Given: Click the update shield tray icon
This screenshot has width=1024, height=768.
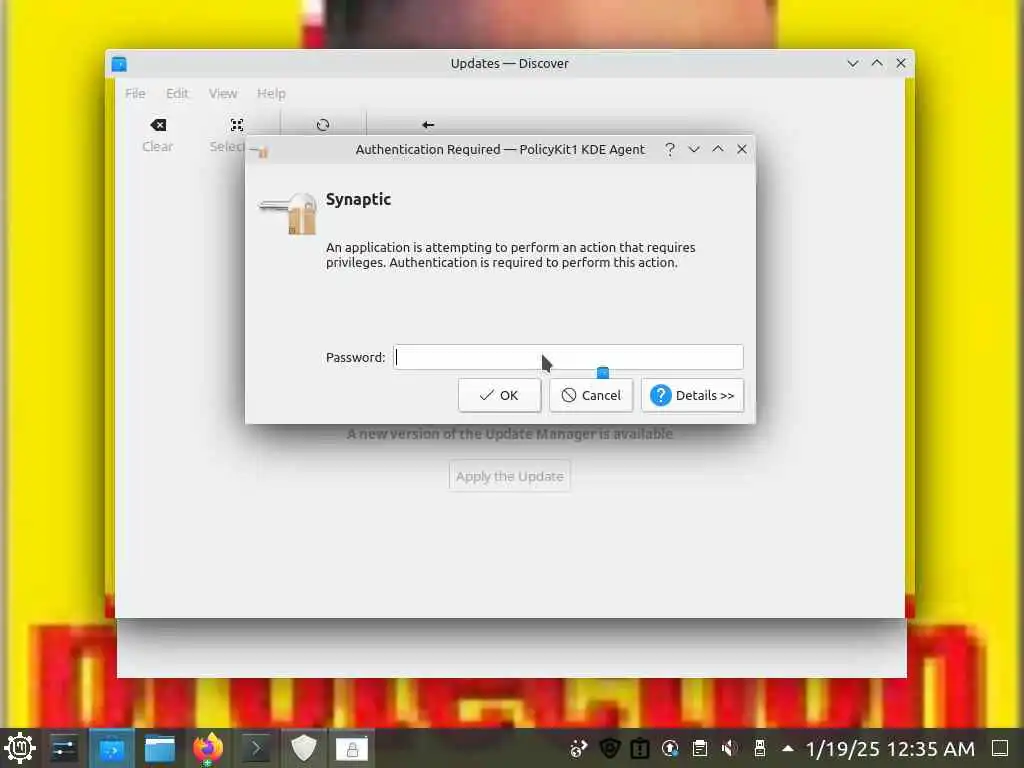Looking at the screenshot, I should [609, 748].
